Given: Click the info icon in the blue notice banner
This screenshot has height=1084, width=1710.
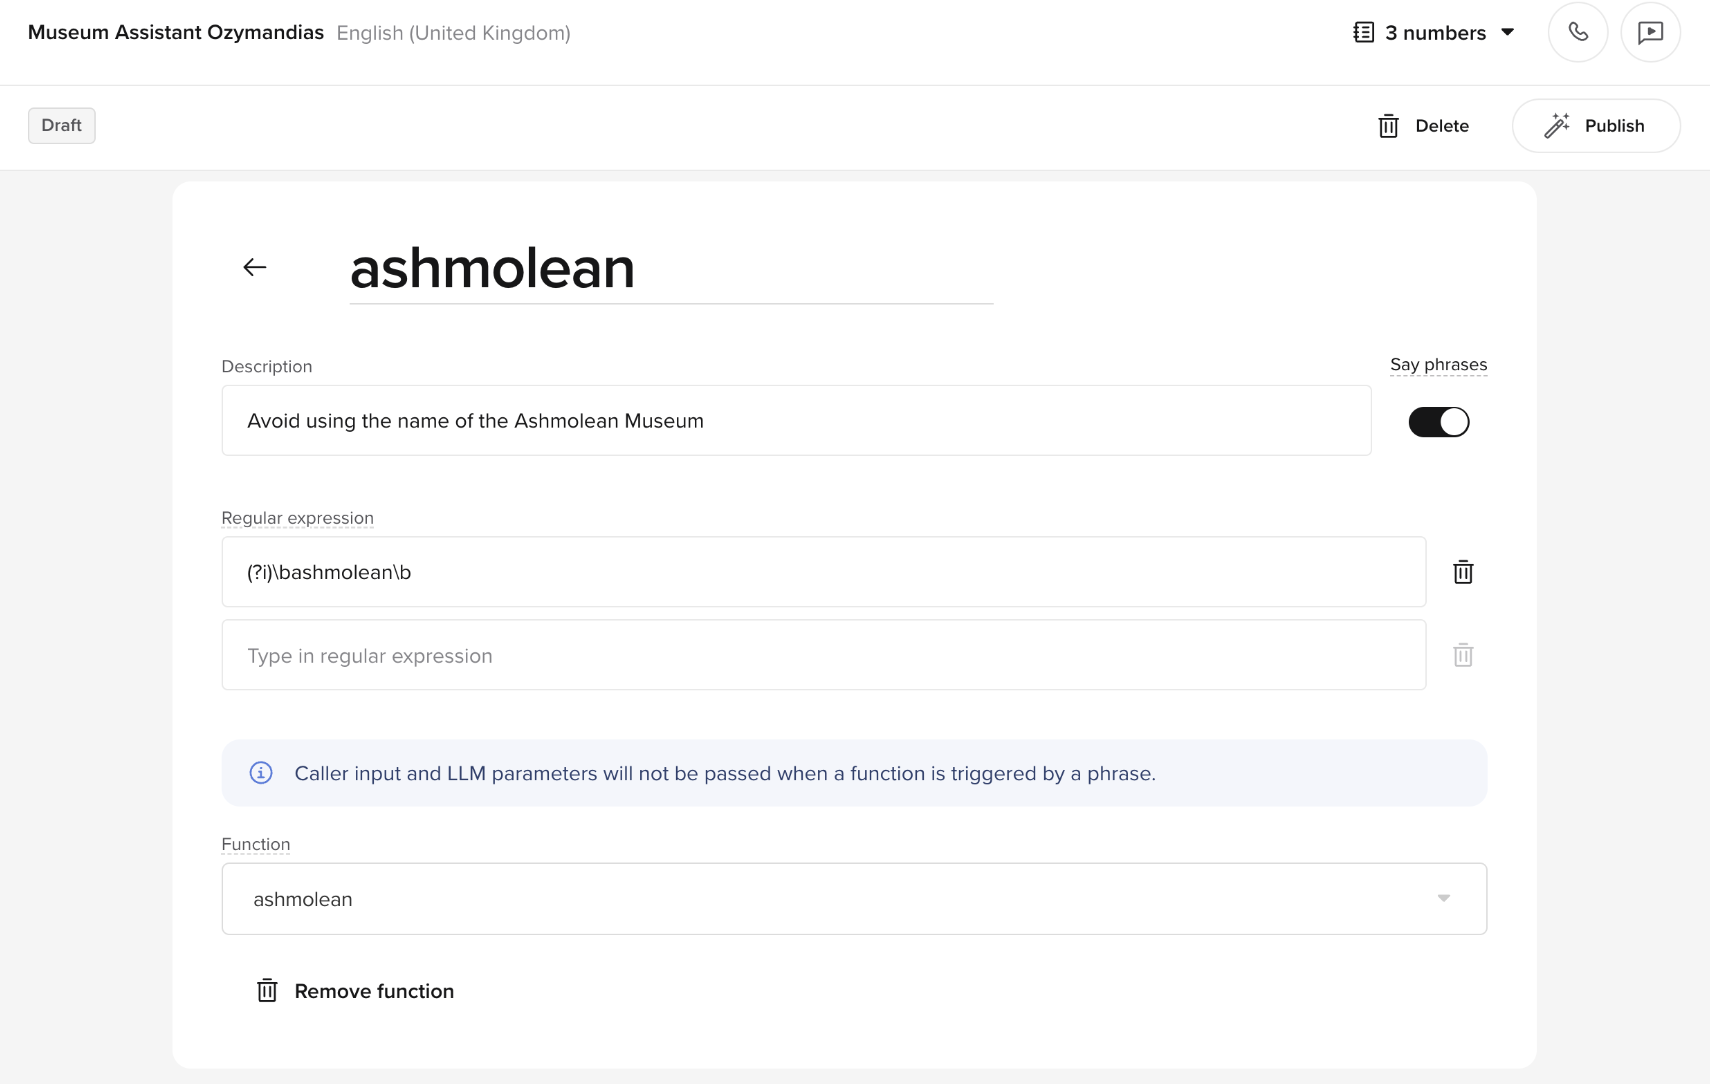Looking at the screenshot, I should (261, 772).
